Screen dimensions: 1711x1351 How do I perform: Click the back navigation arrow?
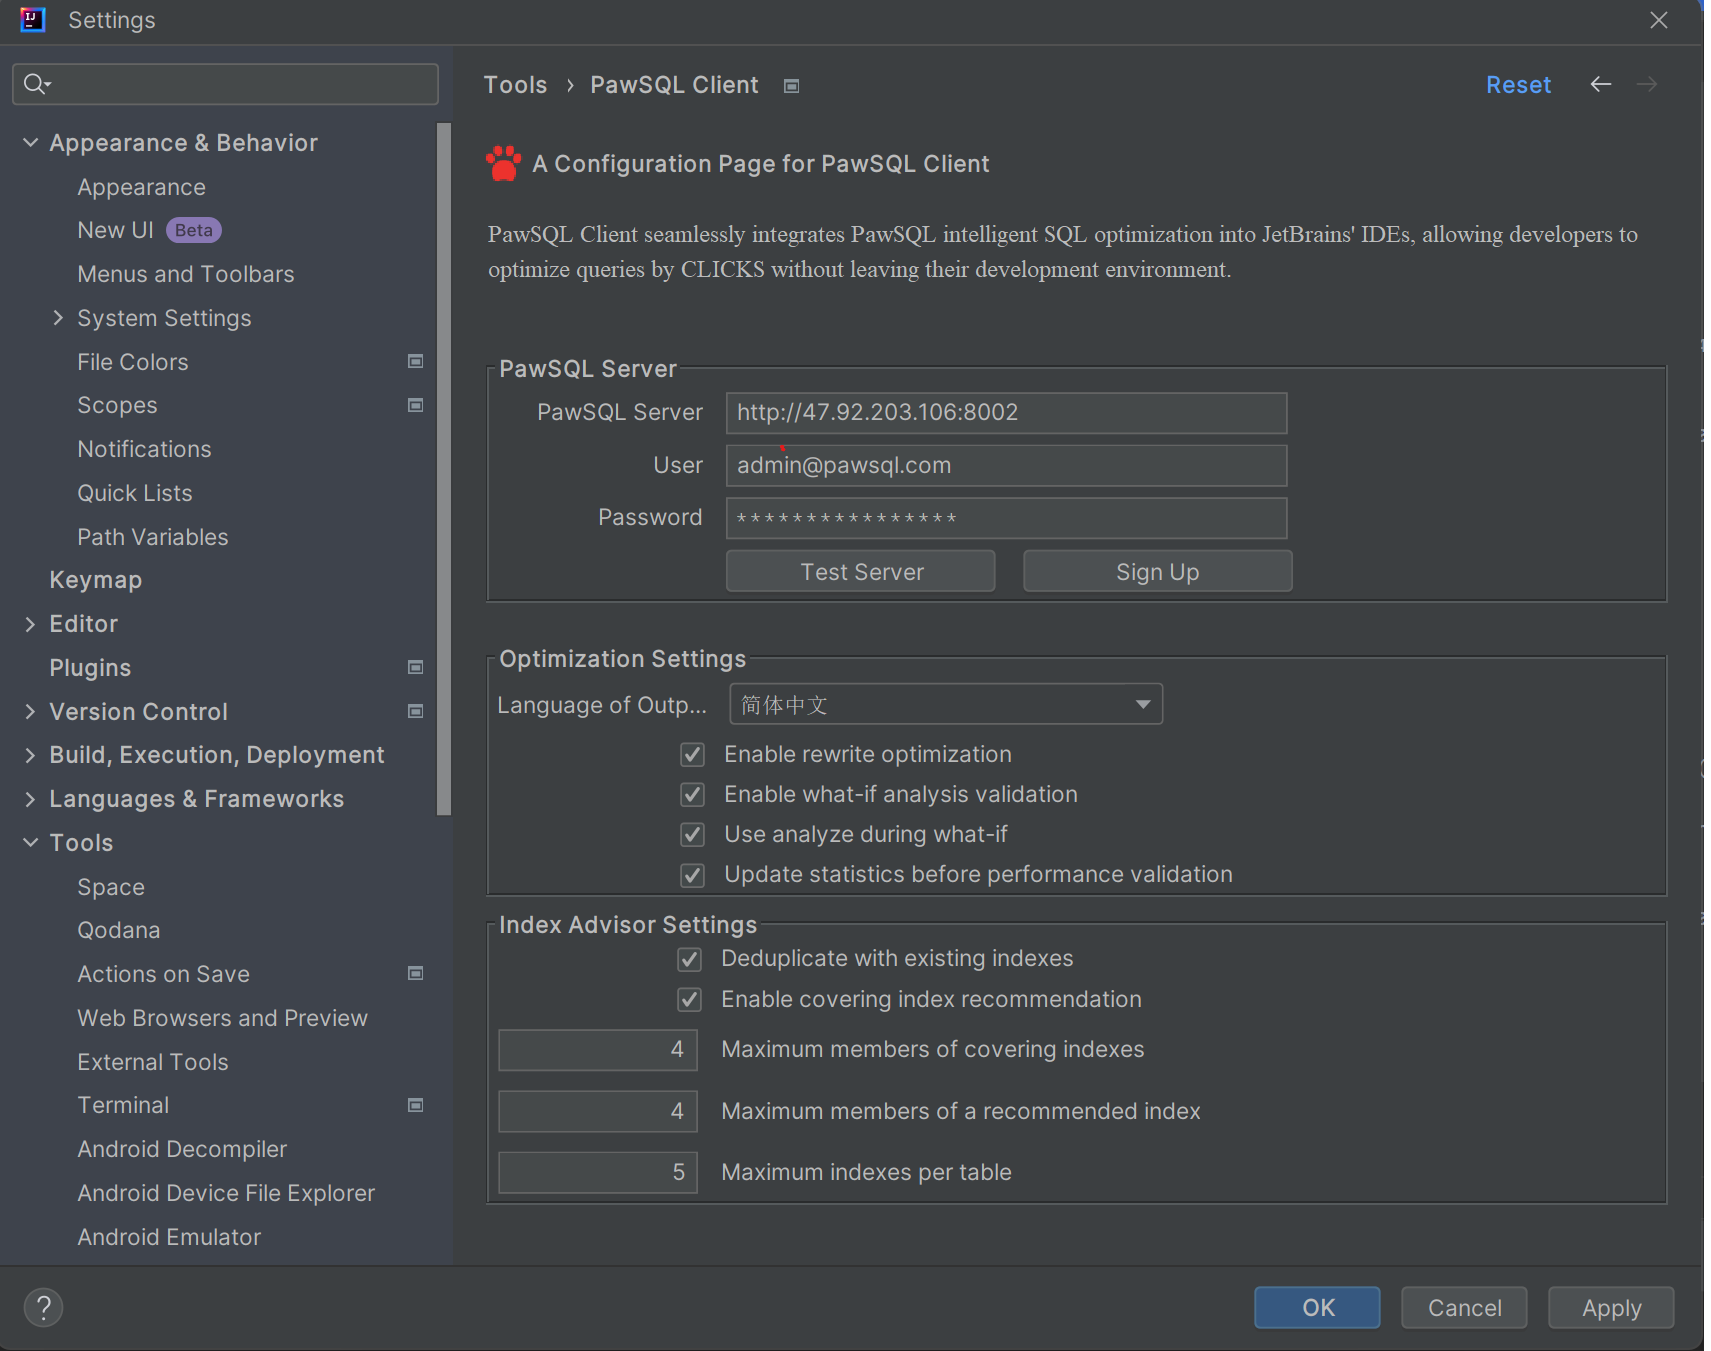pyautogui.click(x=1600, y=84)
